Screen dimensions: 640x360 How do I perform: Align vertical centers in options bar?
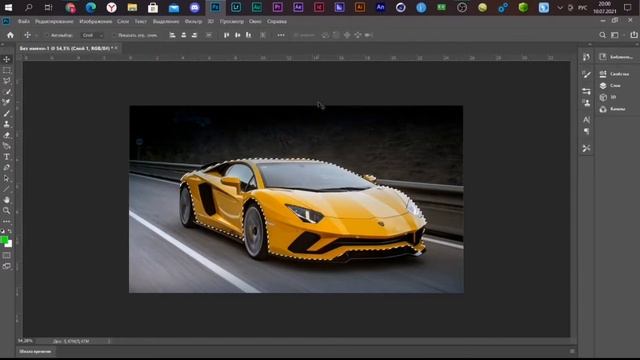(238, 35)
